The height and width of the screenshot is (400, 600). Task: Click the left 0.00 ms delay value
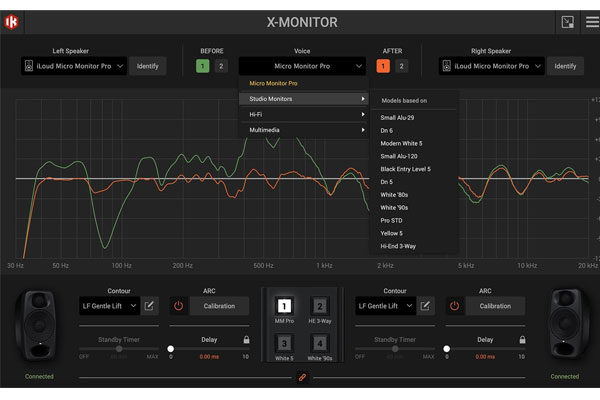(209, 357)
